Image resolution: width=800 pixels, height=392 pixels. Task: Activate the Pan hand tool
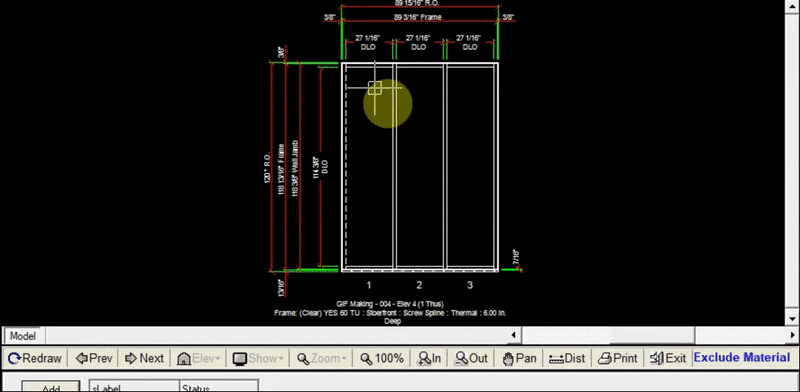click(519, 358)
